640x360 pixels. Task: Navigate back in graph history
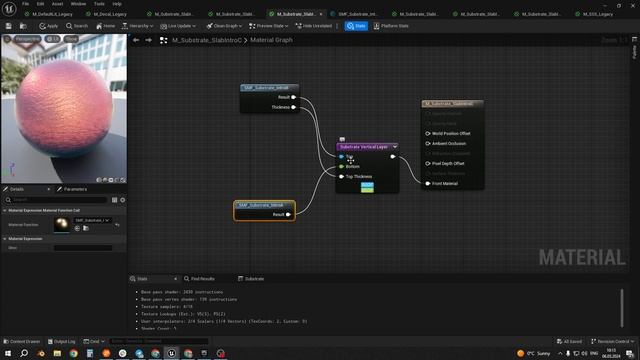[136, 40]
